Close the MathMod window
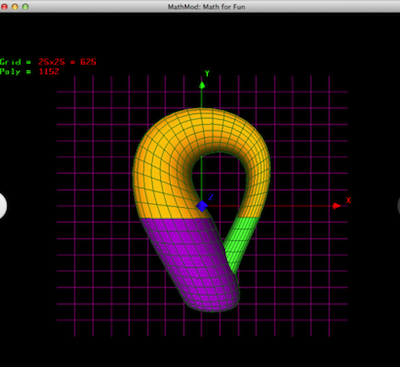Screen dimensions: 400x367 pyautogui.click(x=4, y=7)
